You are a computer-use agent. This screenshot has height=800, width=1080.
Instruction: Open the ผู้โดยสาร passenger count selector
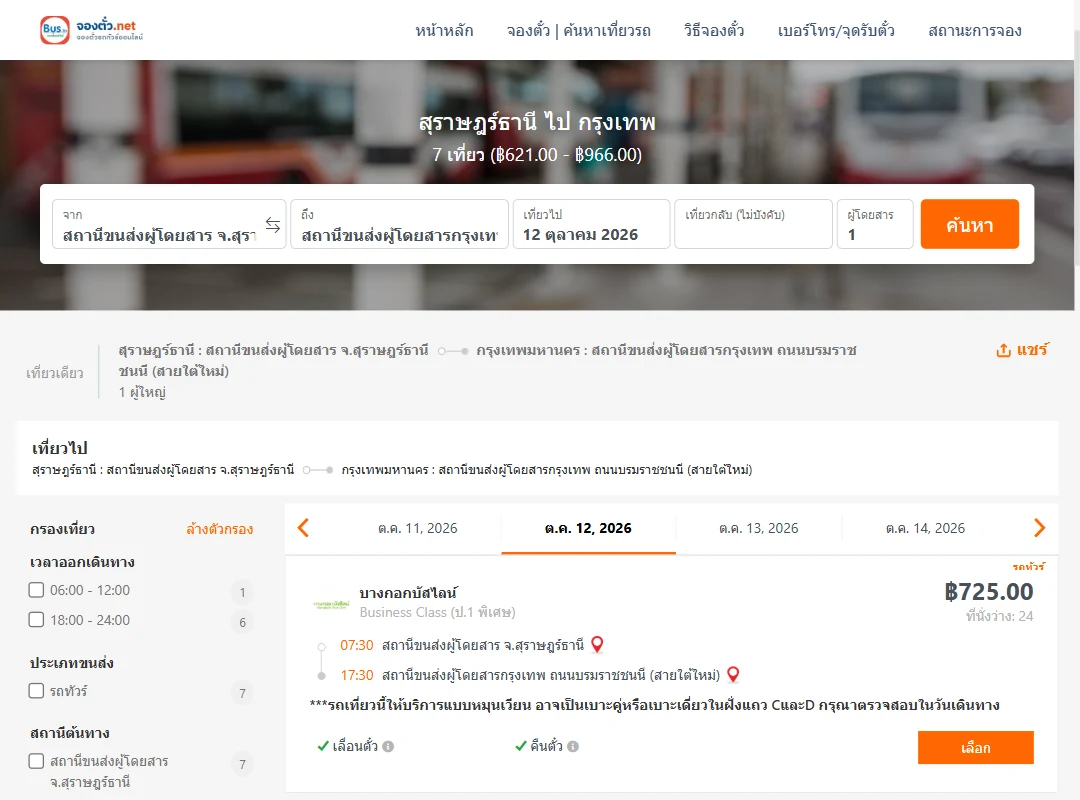point(875,224)
